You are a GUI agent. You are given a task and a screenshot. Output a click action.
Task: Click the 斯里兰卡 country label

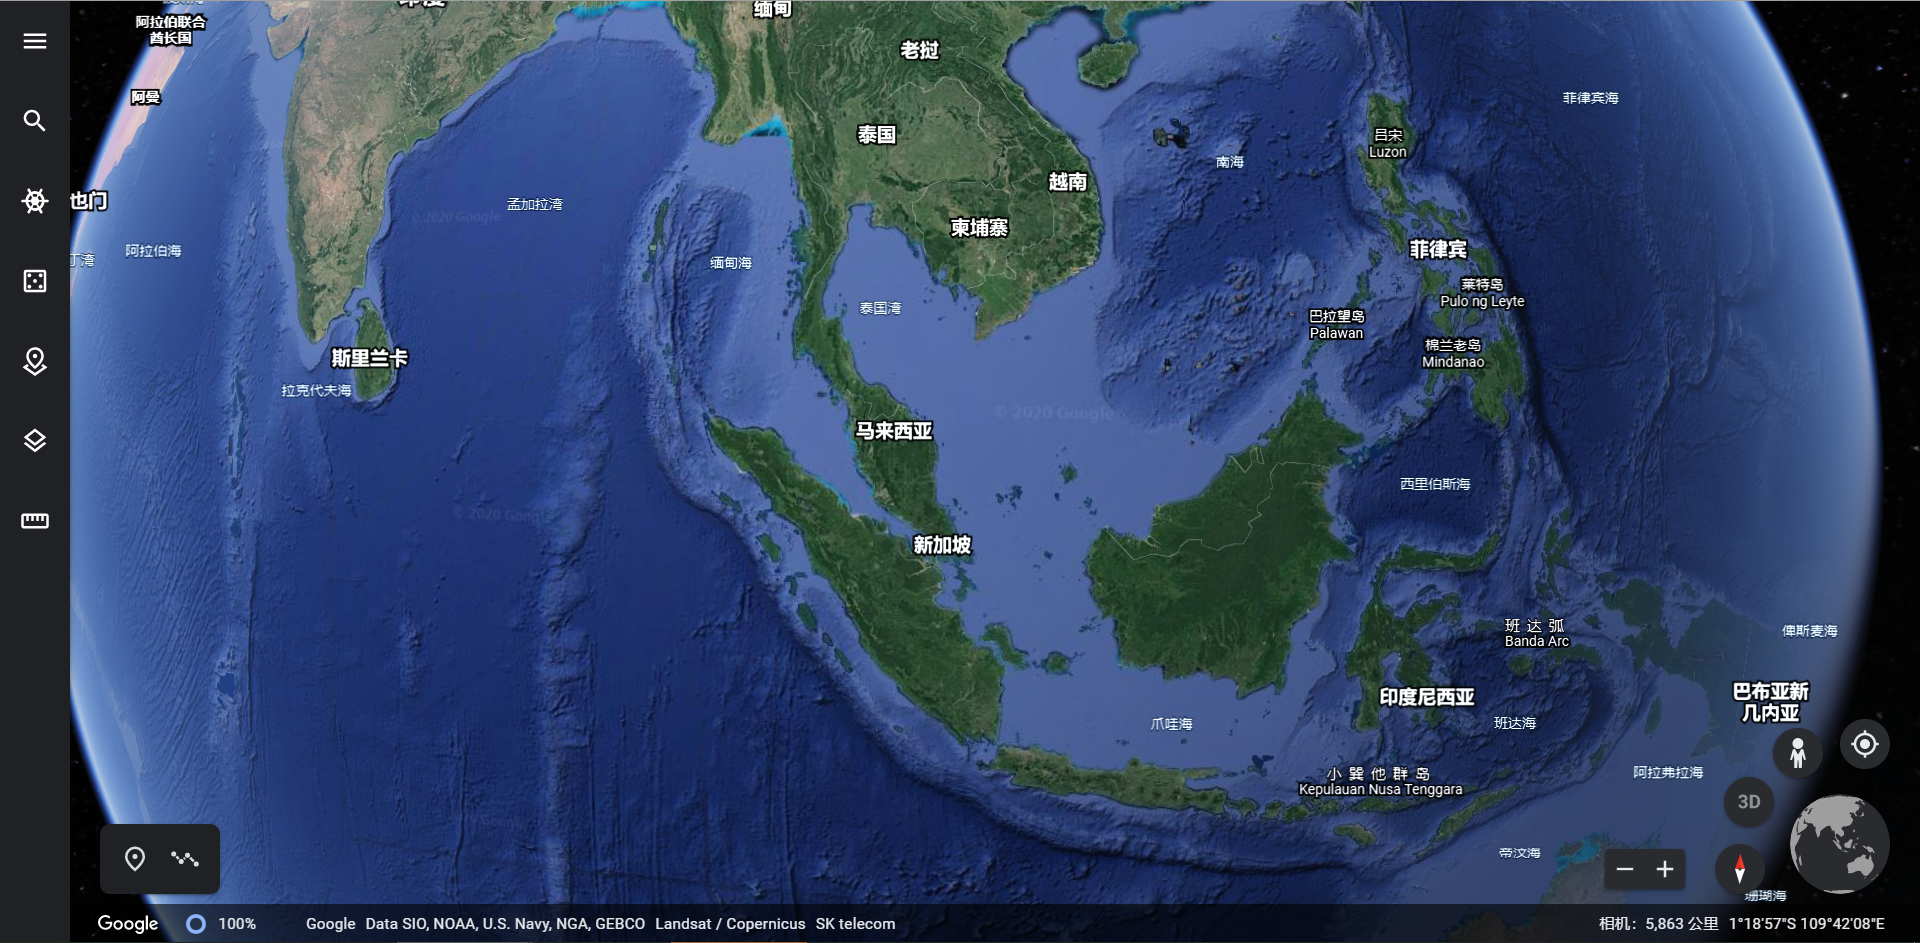coord(370,358)
